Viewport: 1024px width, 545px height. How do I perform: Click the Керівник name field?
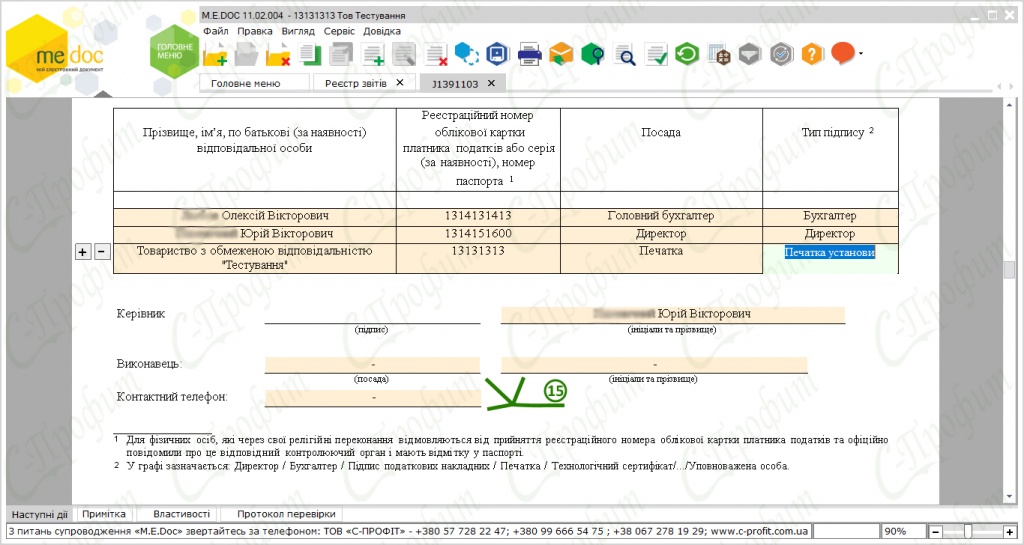coord(673,314)
